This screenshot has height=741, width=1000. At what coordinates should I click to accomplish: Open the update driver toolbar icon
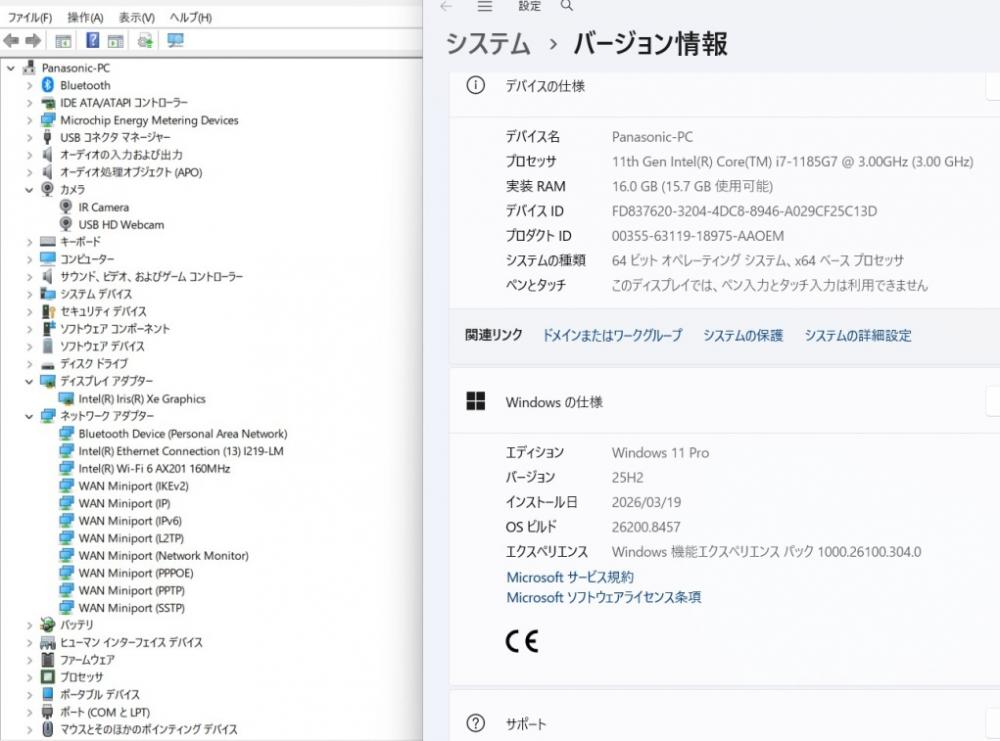pyautogui.click(x=145, y=41)
